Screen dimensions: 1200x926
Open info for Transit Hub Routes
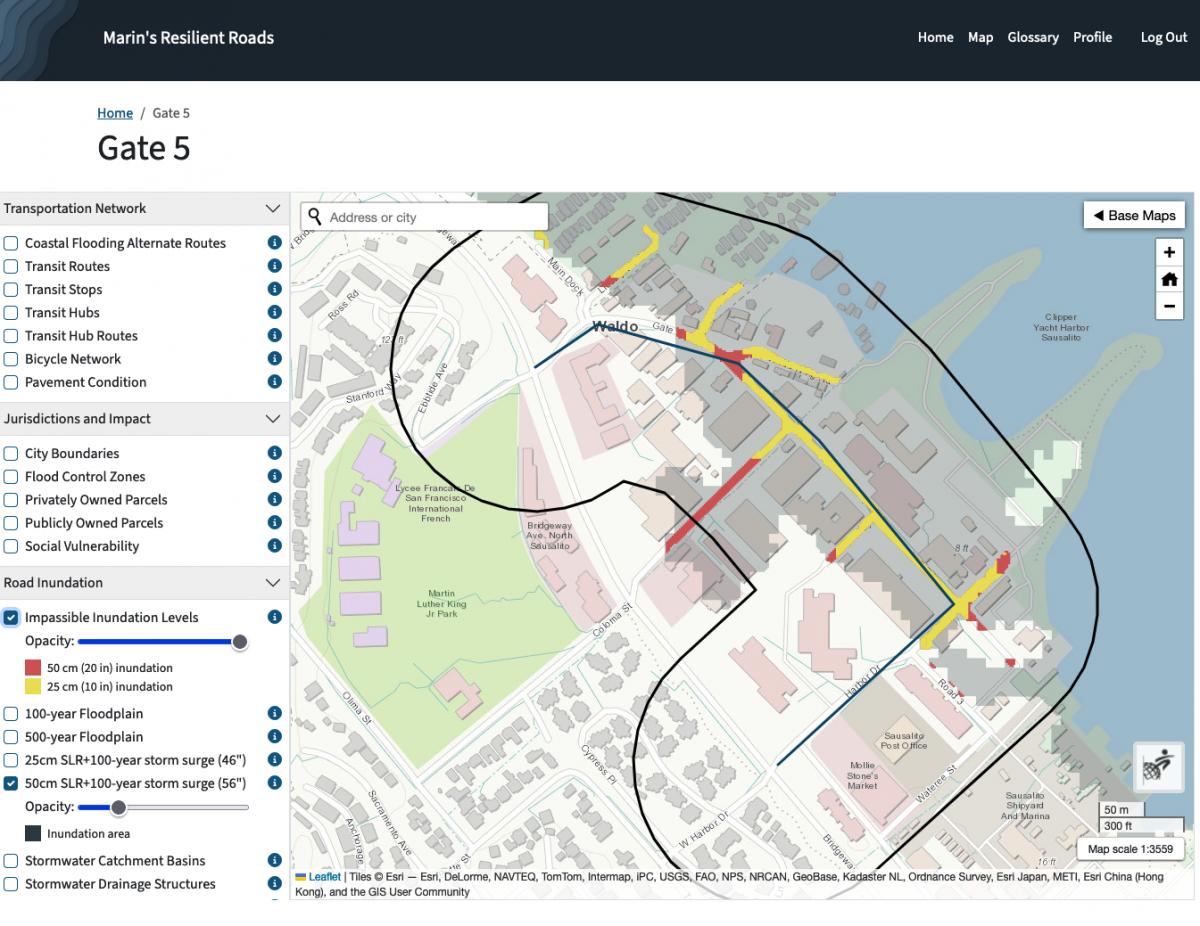tap(274, 336)
